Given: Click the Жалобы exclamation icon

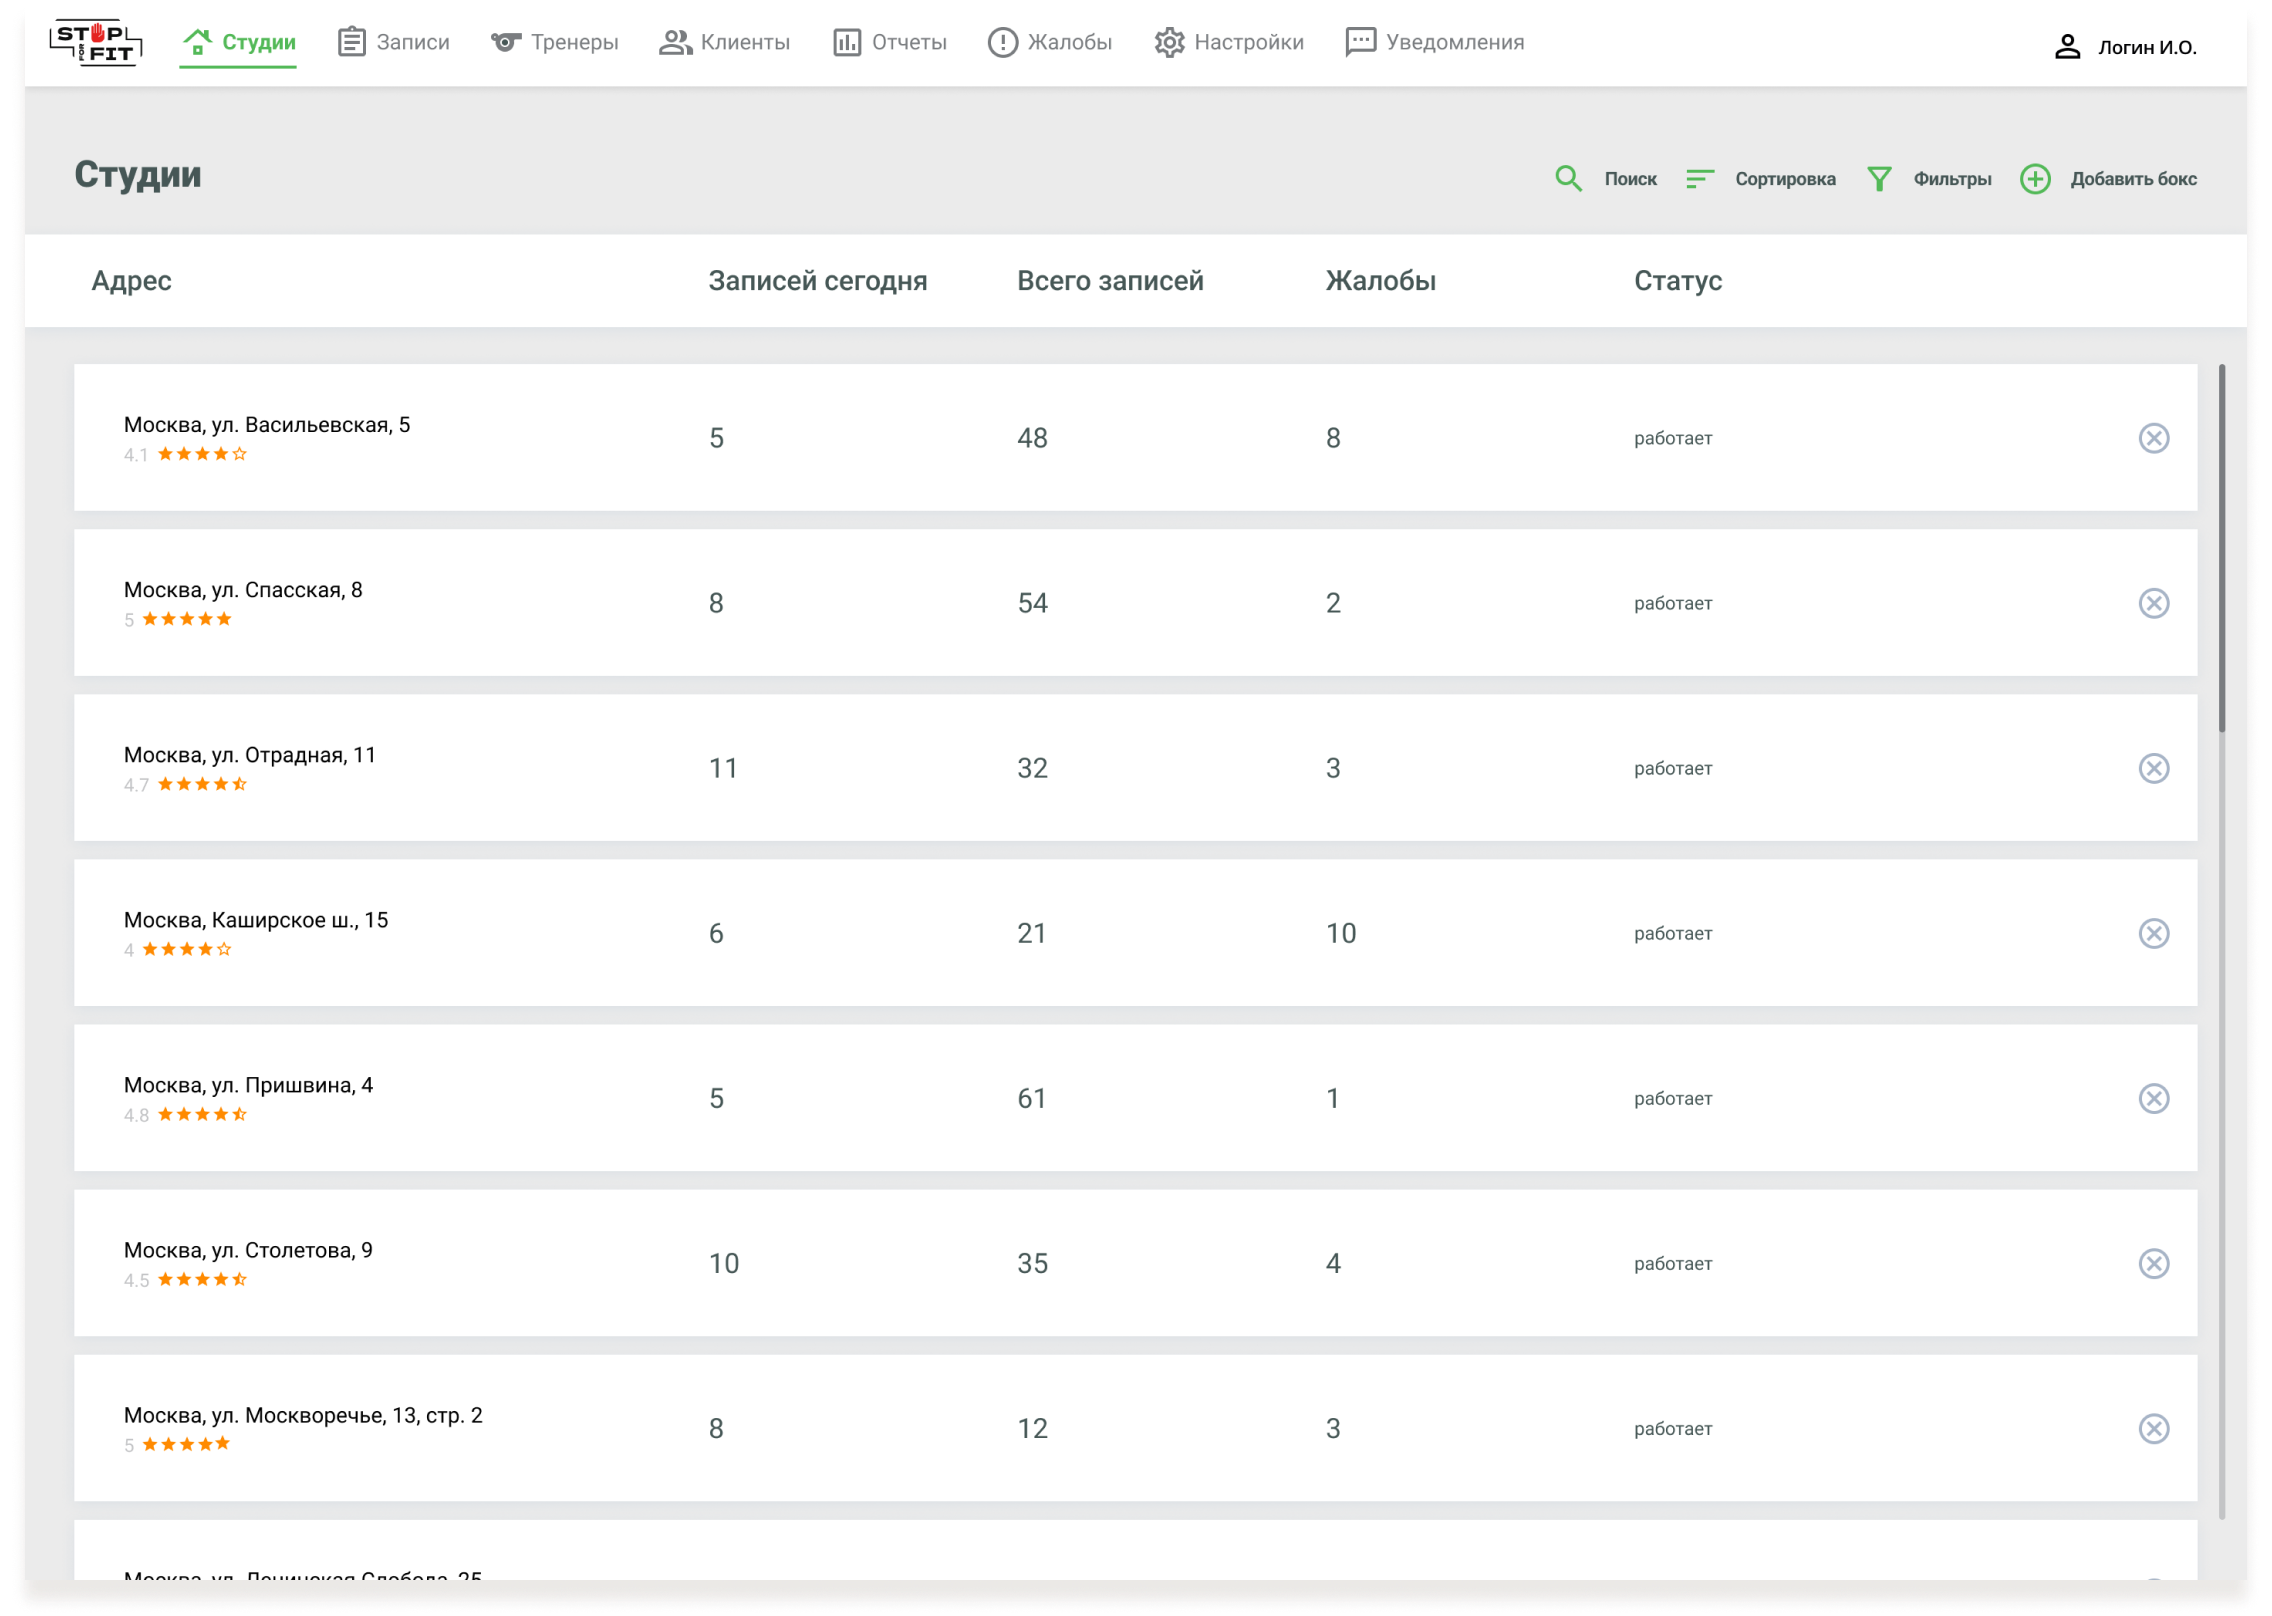Looking at the screenshot, I should [x=1002, y=43].
